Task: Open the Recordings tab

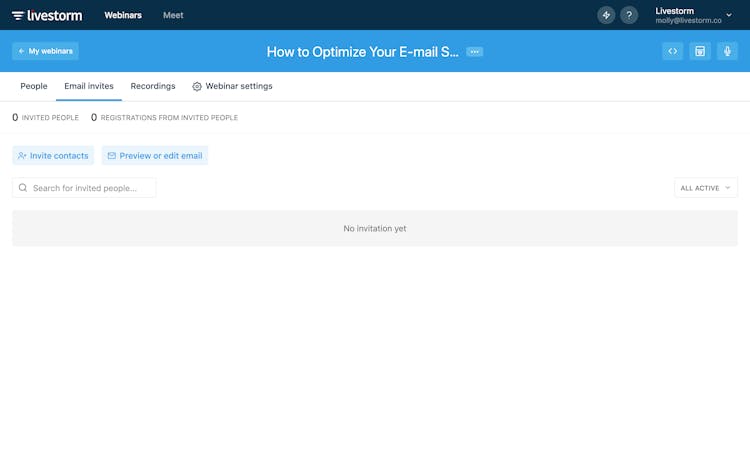Action: (153, 86)
